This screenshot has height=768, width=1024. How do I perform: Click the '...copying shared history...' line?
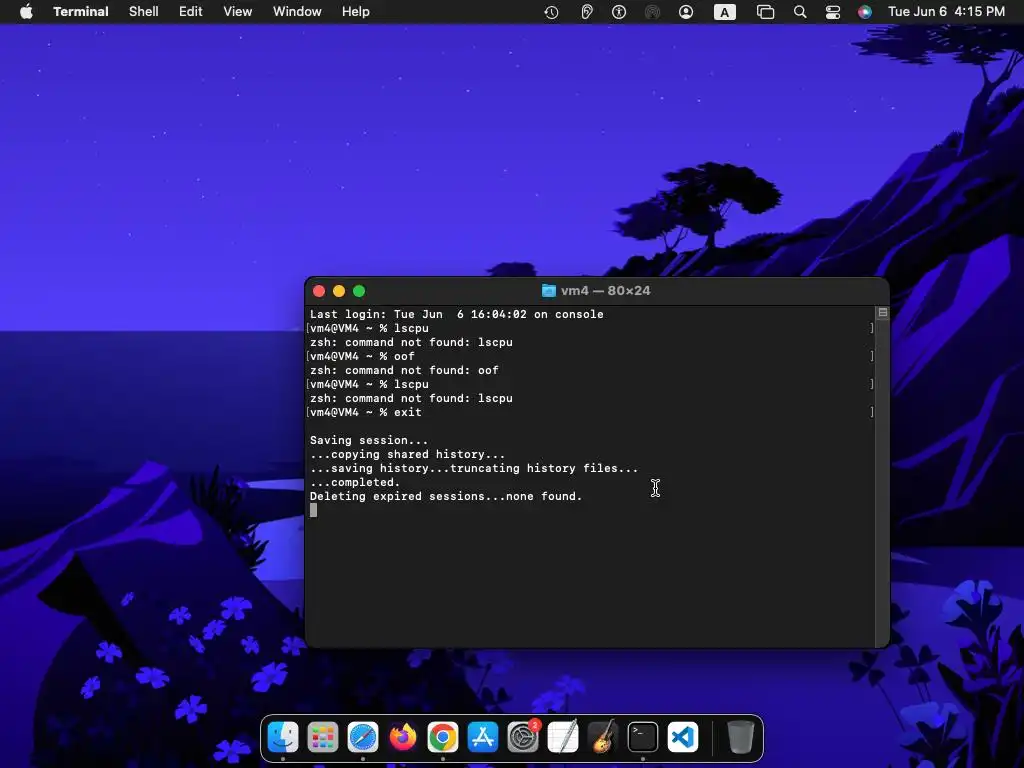[x=408, y=455]
